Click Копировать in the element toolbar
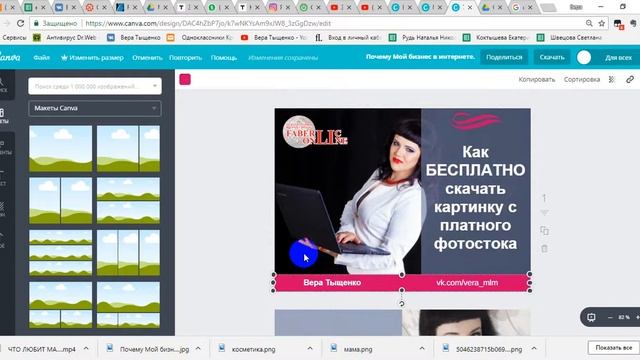This screenshot has height=360, width=640. click(537, 80)
